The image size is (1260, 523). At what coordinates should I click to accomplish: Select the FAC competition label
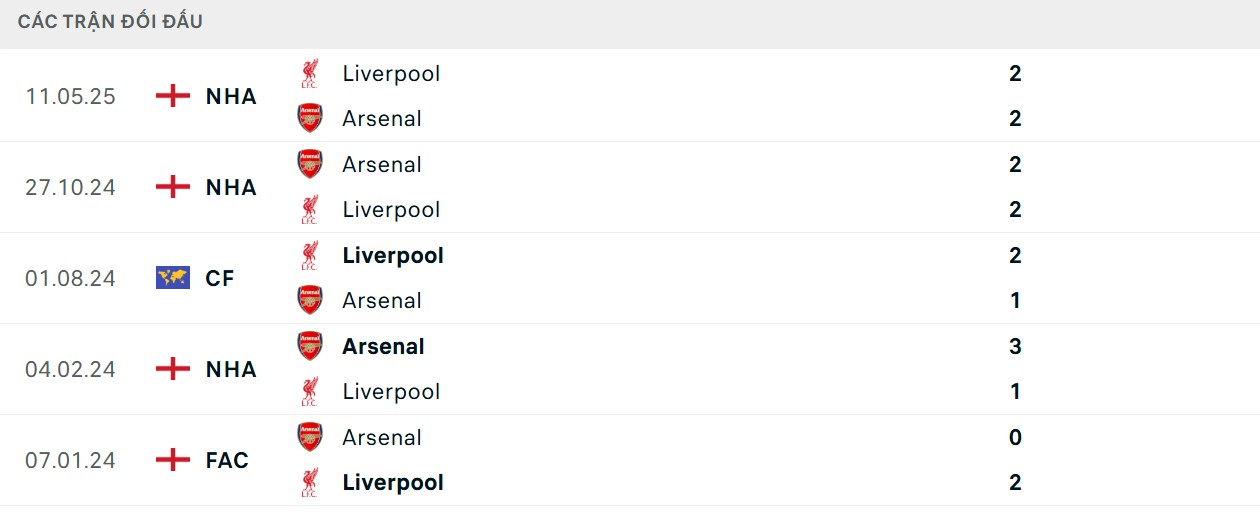click(x=227, y=460)
